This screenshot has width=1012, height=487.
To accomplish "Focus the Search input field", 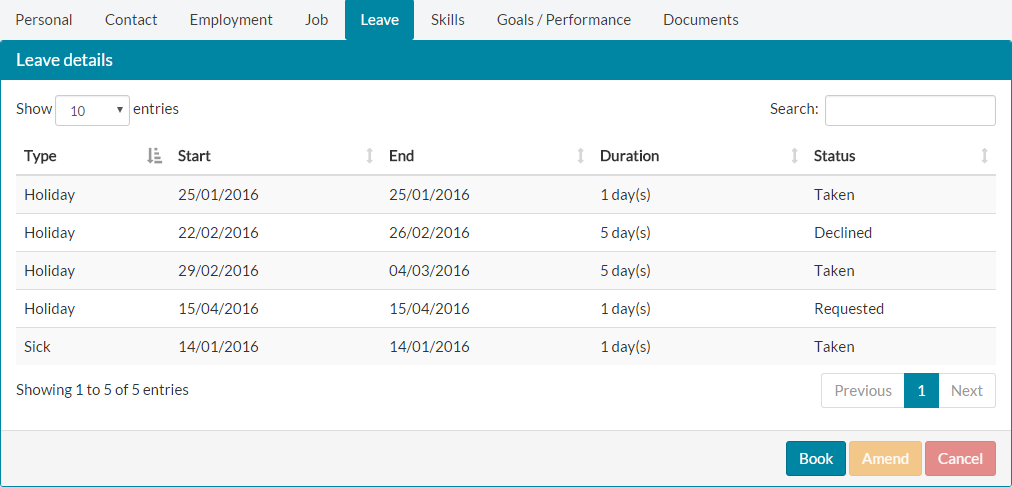I will [x=910, y=110].
